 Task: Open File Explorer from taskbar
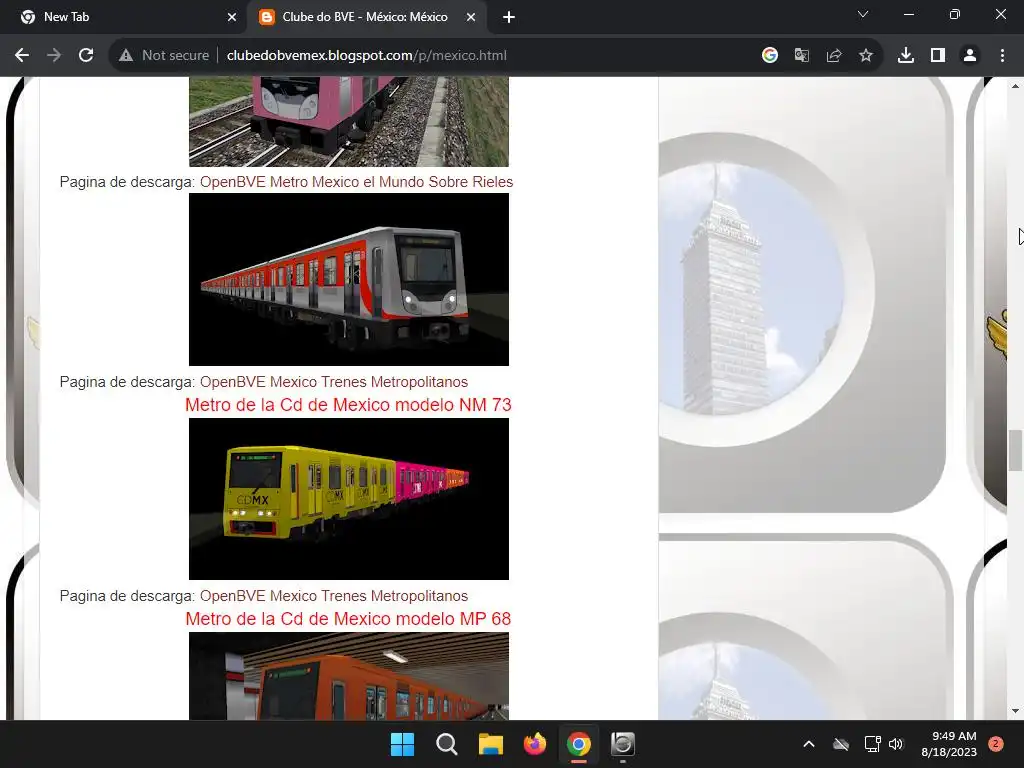pyautogui.click(x=490, y=744)
